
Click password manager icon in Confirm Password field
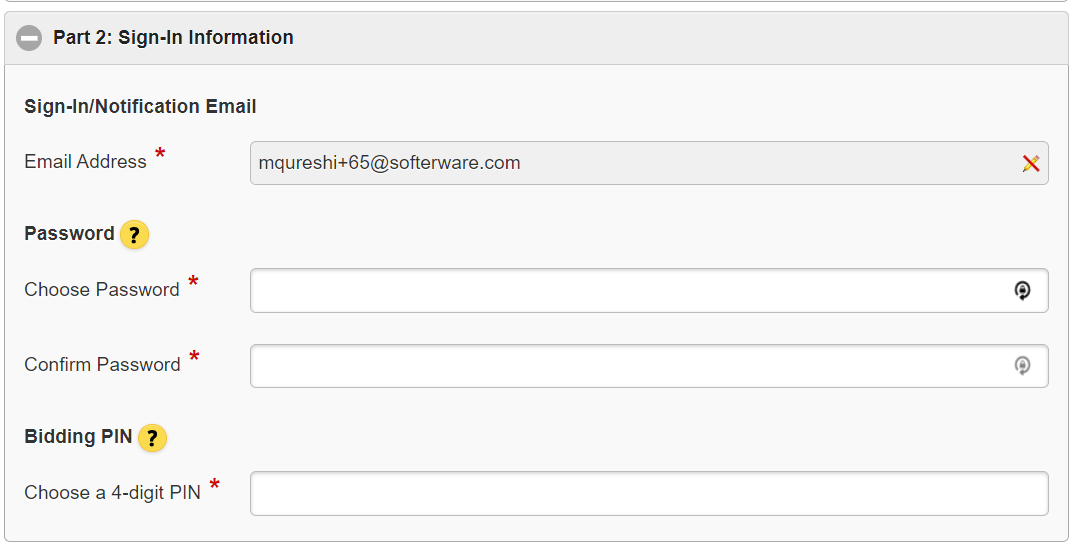[1022, 365]
